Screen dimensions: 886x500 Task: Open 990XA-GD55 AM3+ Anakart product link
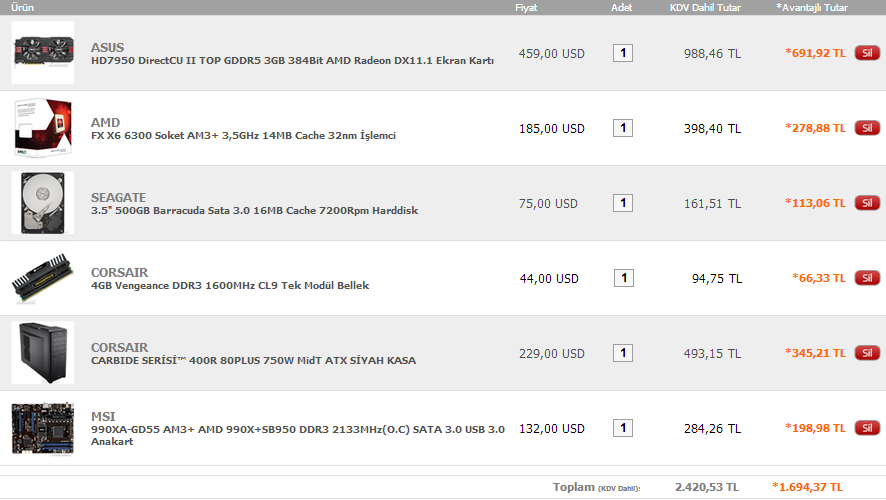pyautogui.click(x=298, y=435)
